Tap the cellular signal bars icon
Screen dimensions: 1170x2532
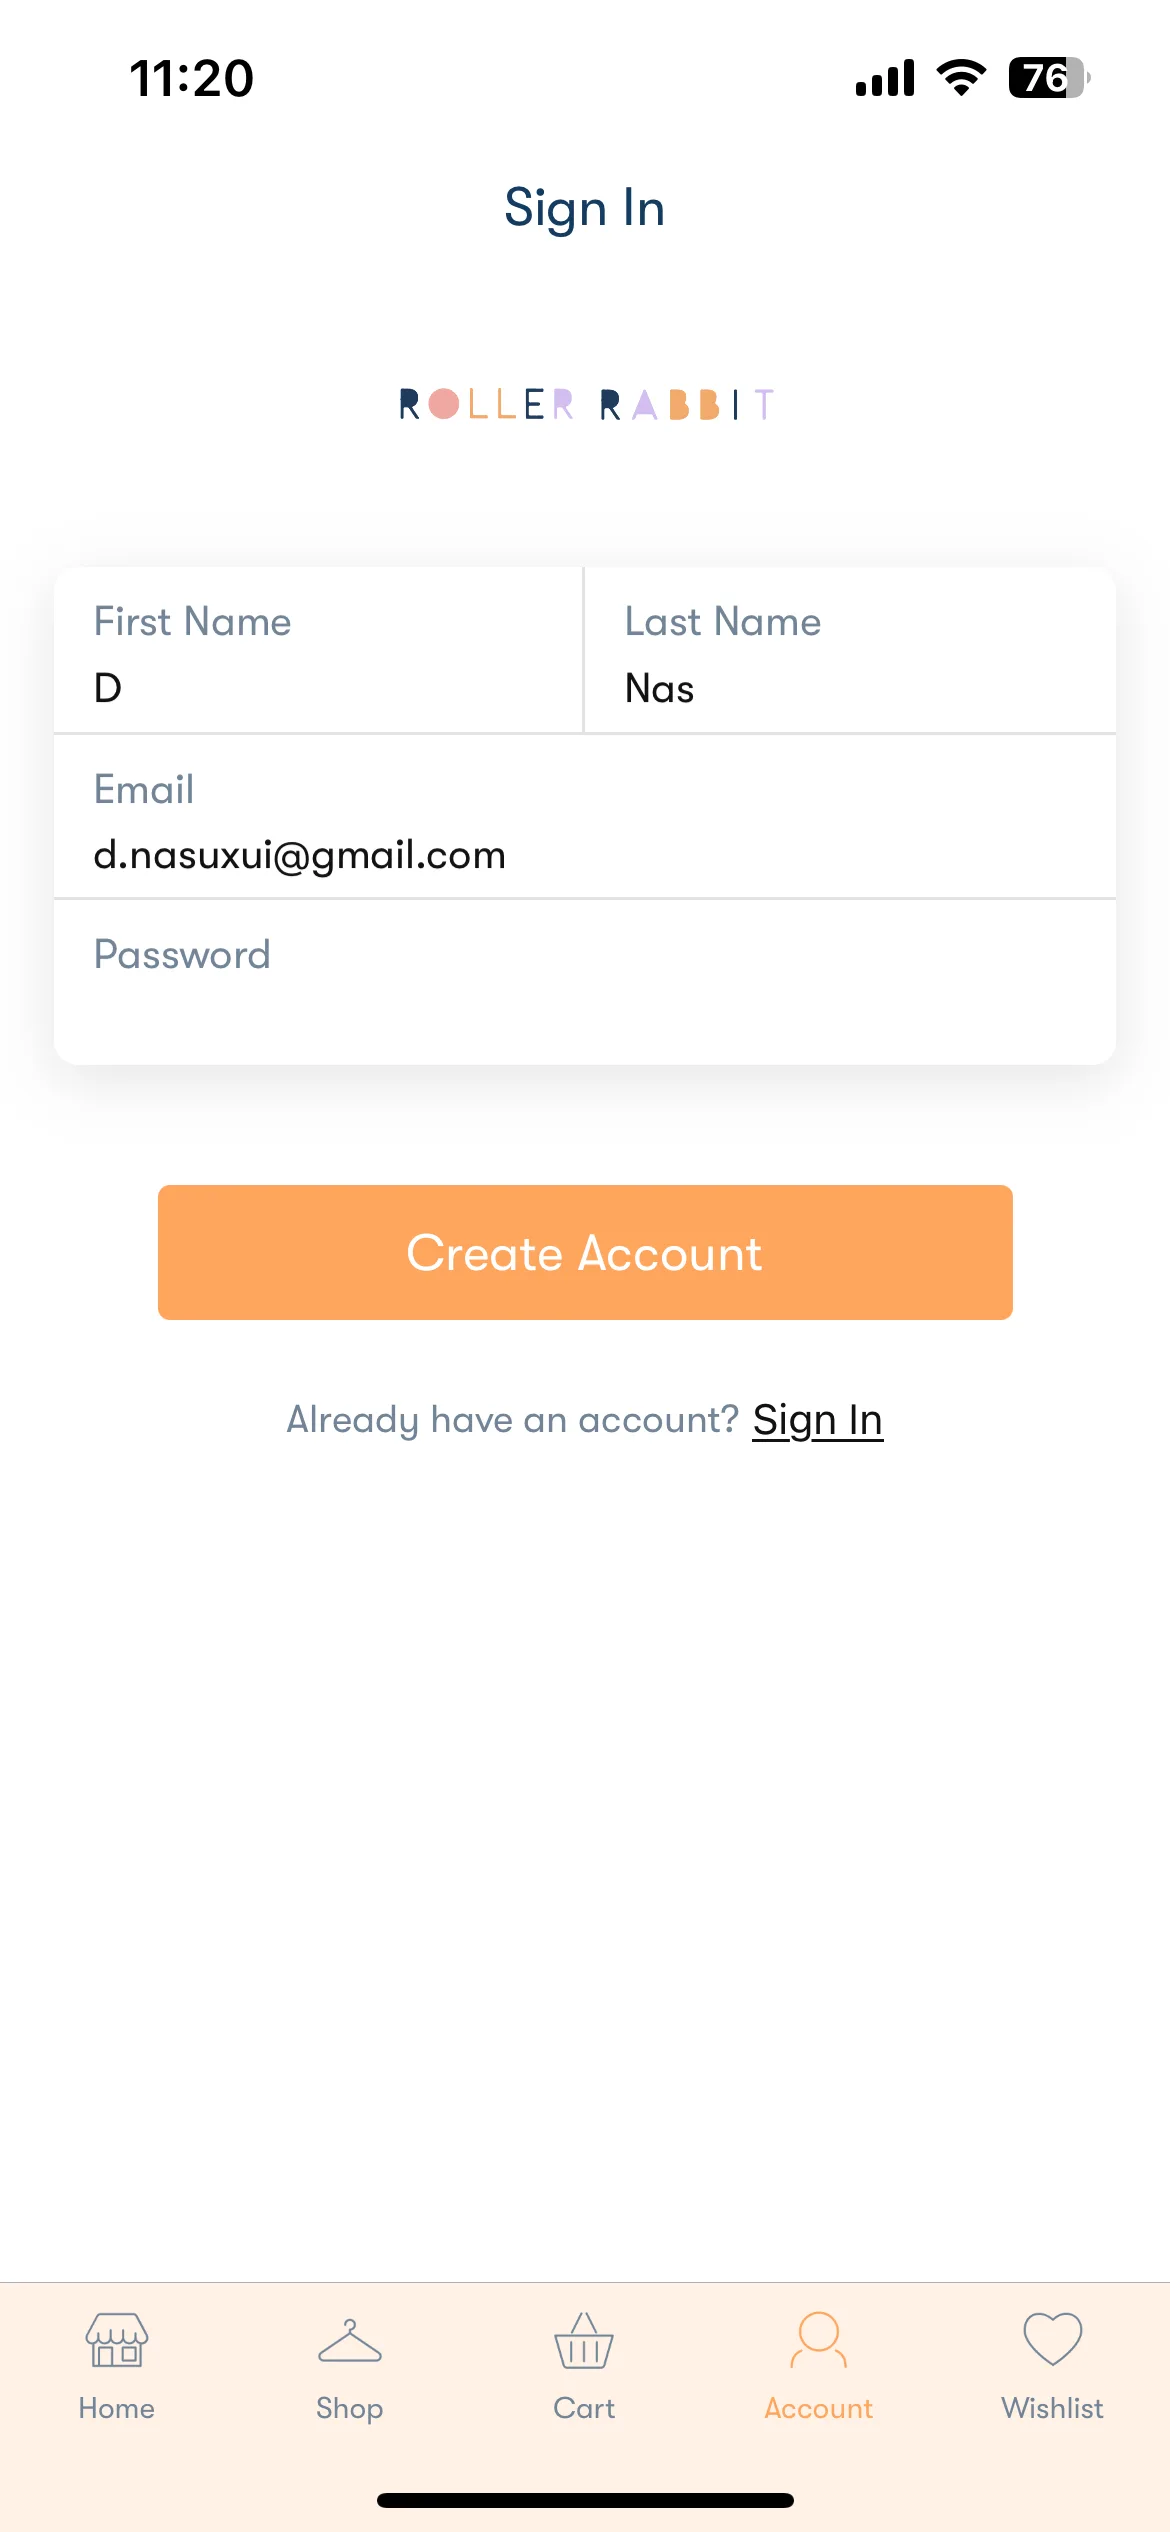885,77
